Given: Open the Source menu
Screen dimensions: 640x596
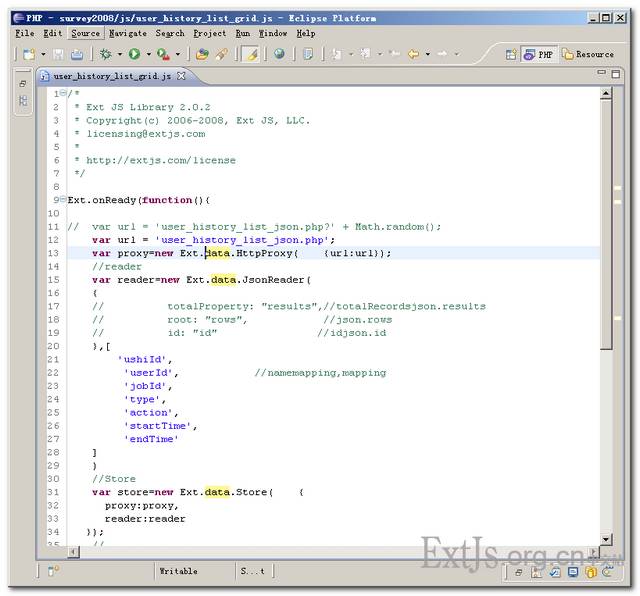Looking at the screenshot, I should [x=86, y=33].
